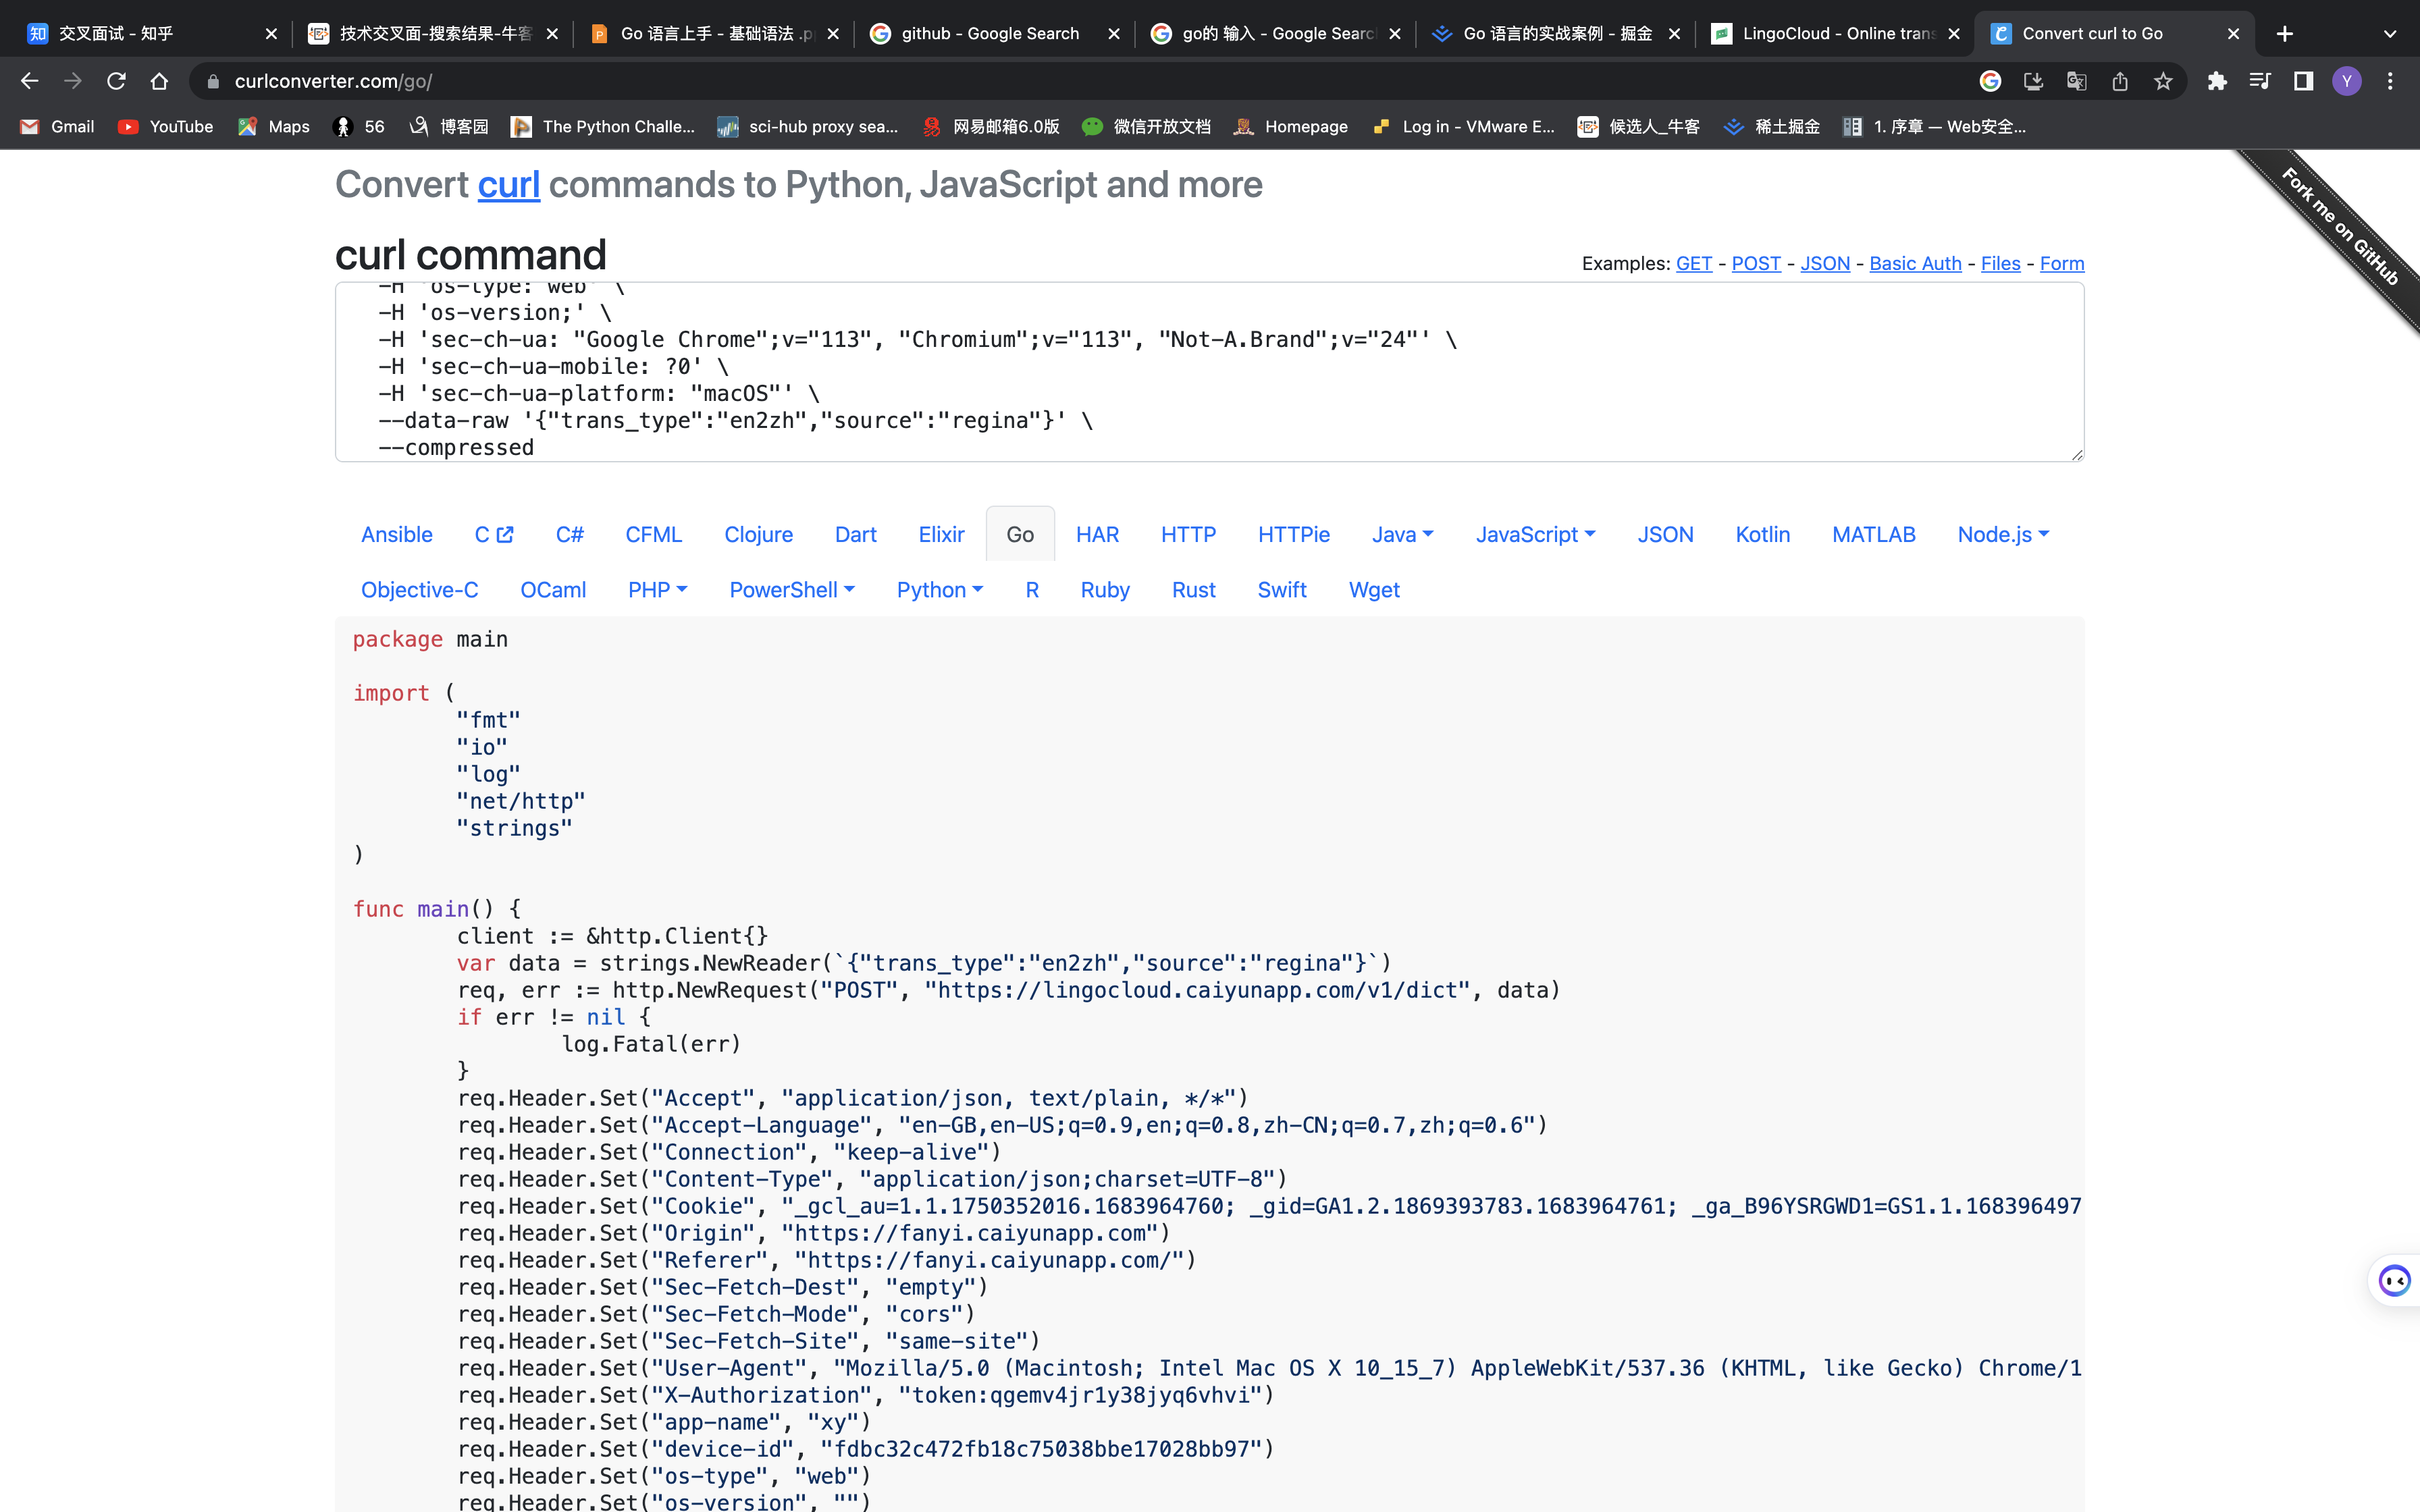
Task: Open The Python Challenge bookmark
Action: [x=603, y=127]
